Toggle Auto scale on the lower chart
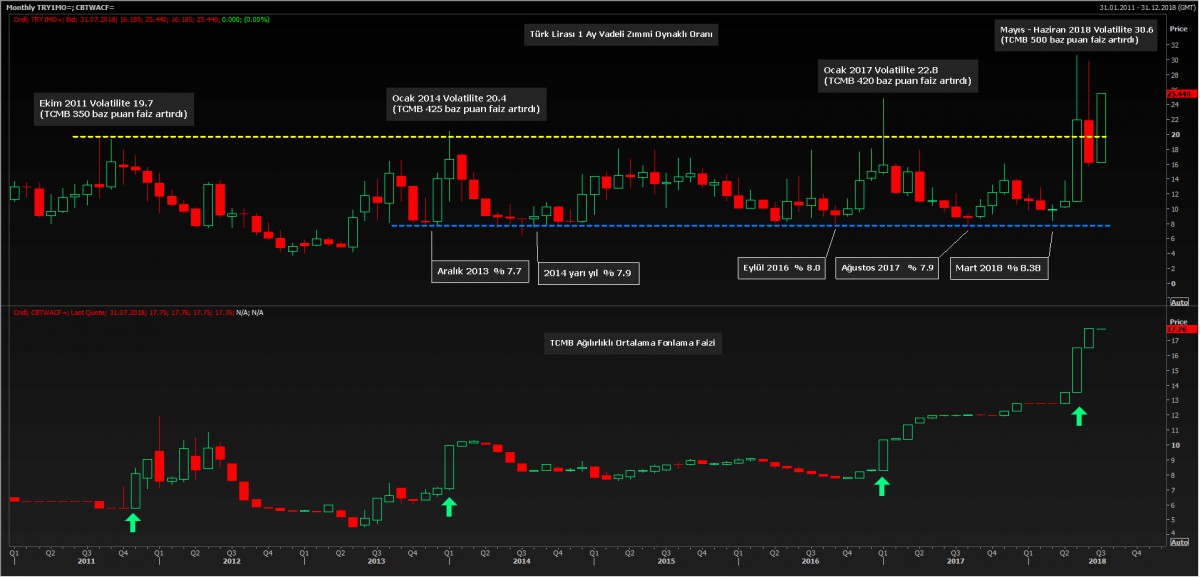Viewport: 1200px width, 578px height. click(1178, 541)
